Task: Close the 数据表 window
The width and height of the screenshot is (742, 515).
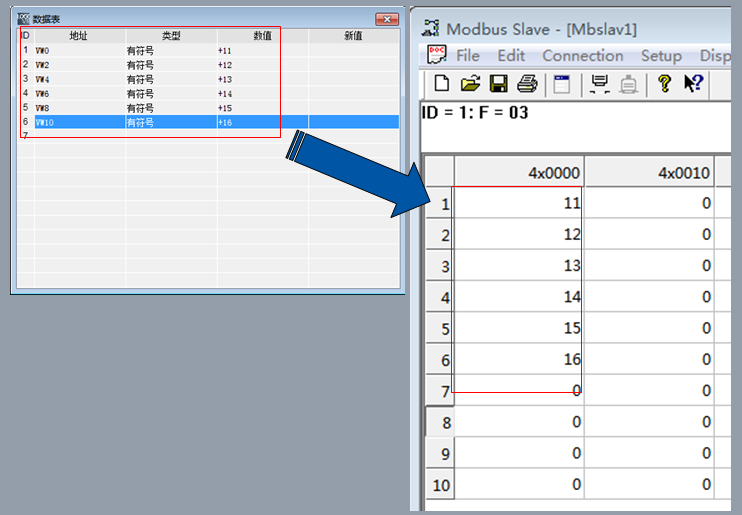Action: [x=387, y=19]
